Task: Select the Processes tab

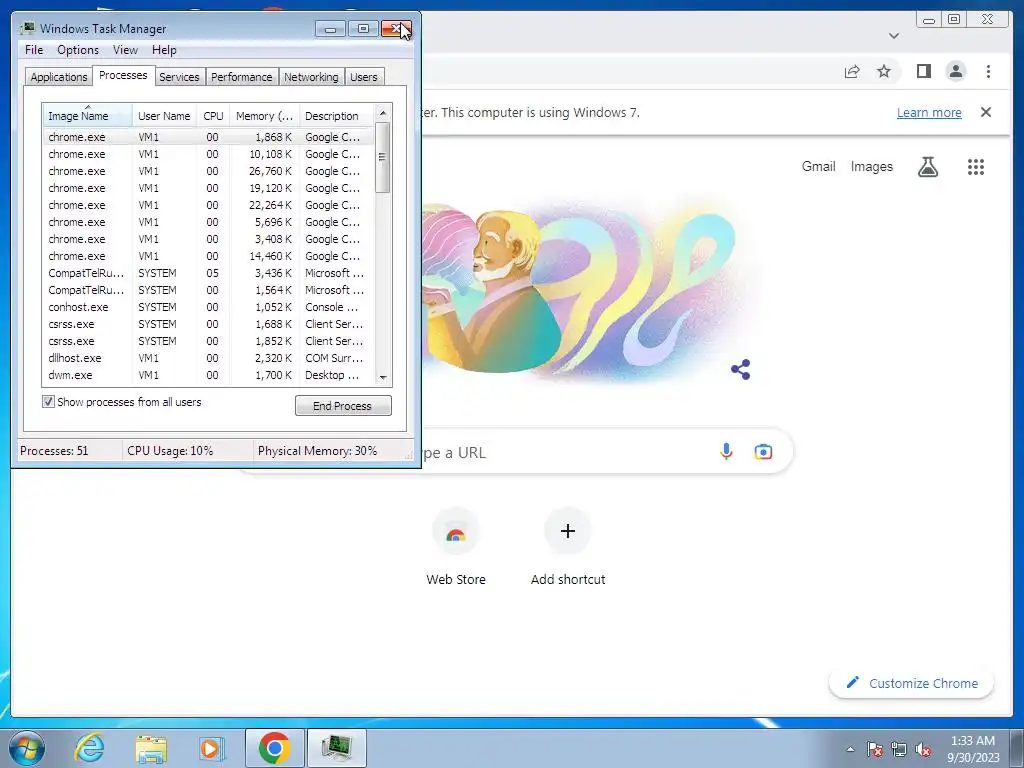Action: pos(123,75)
